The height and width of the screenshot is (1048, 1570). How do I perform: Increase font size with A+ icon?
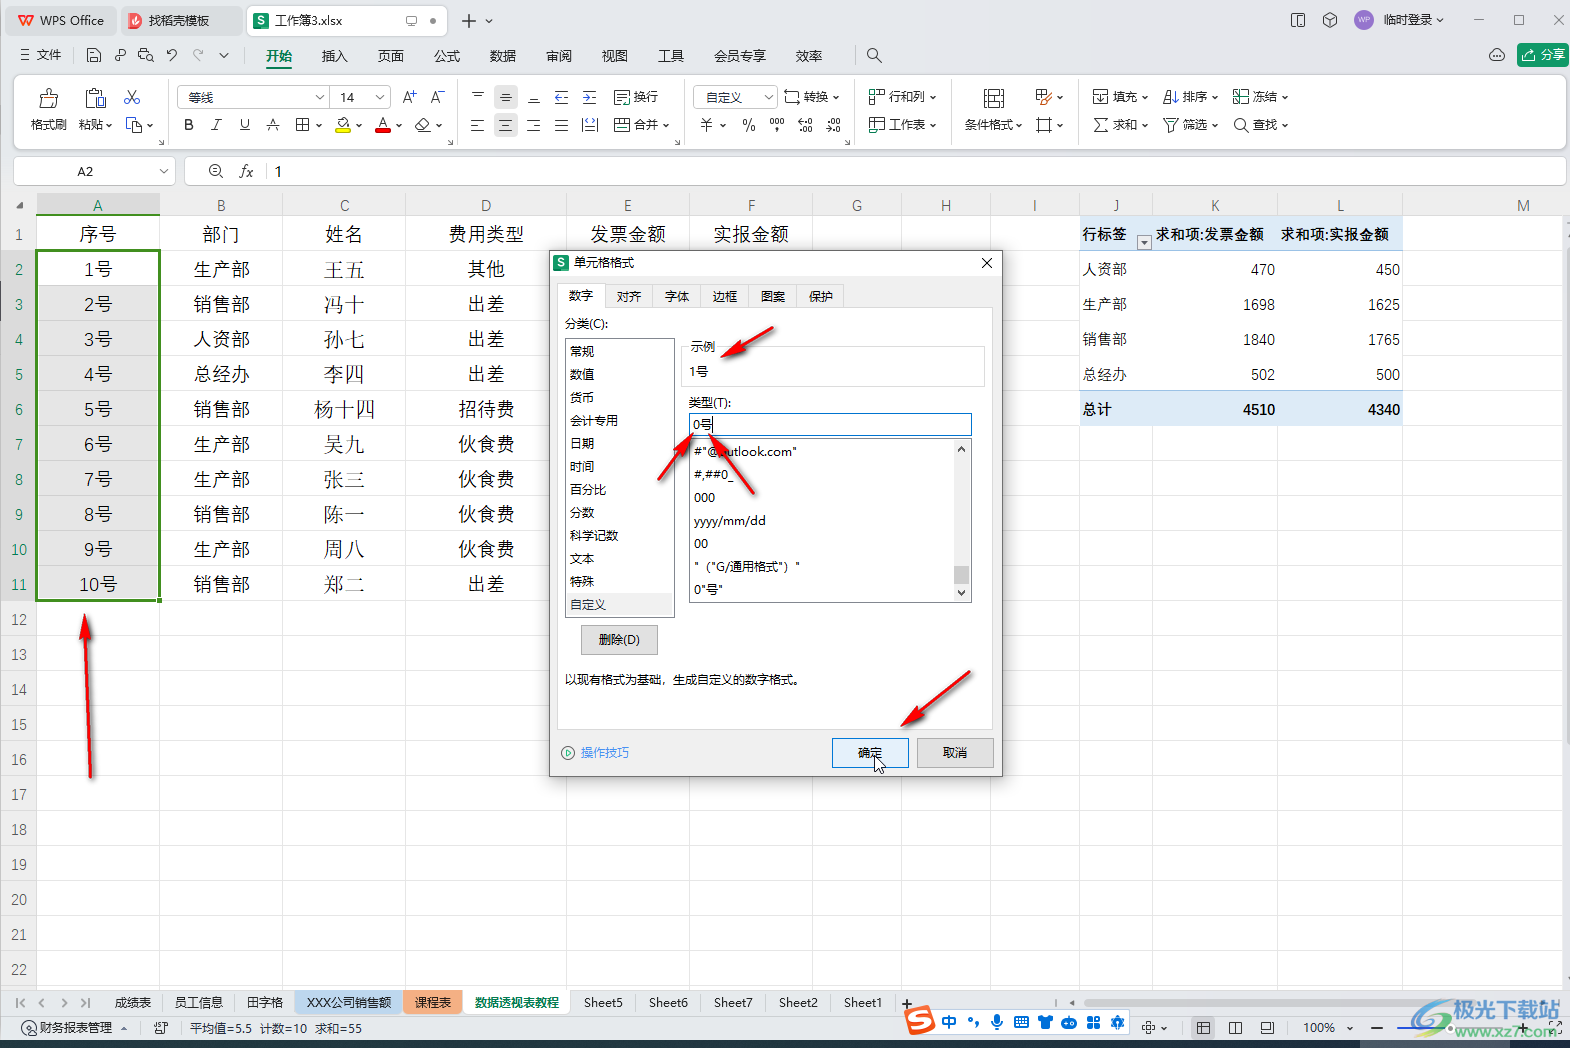(x=409, y=97)
